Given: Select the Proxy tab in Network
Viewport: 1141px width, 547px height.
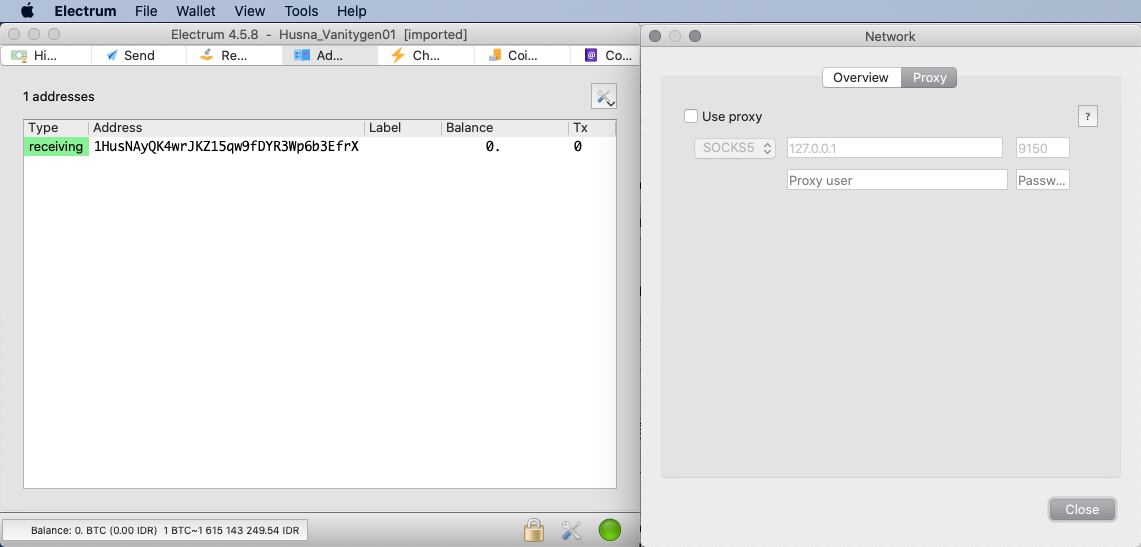Looking at the screenshot, I should pos(929,77).
